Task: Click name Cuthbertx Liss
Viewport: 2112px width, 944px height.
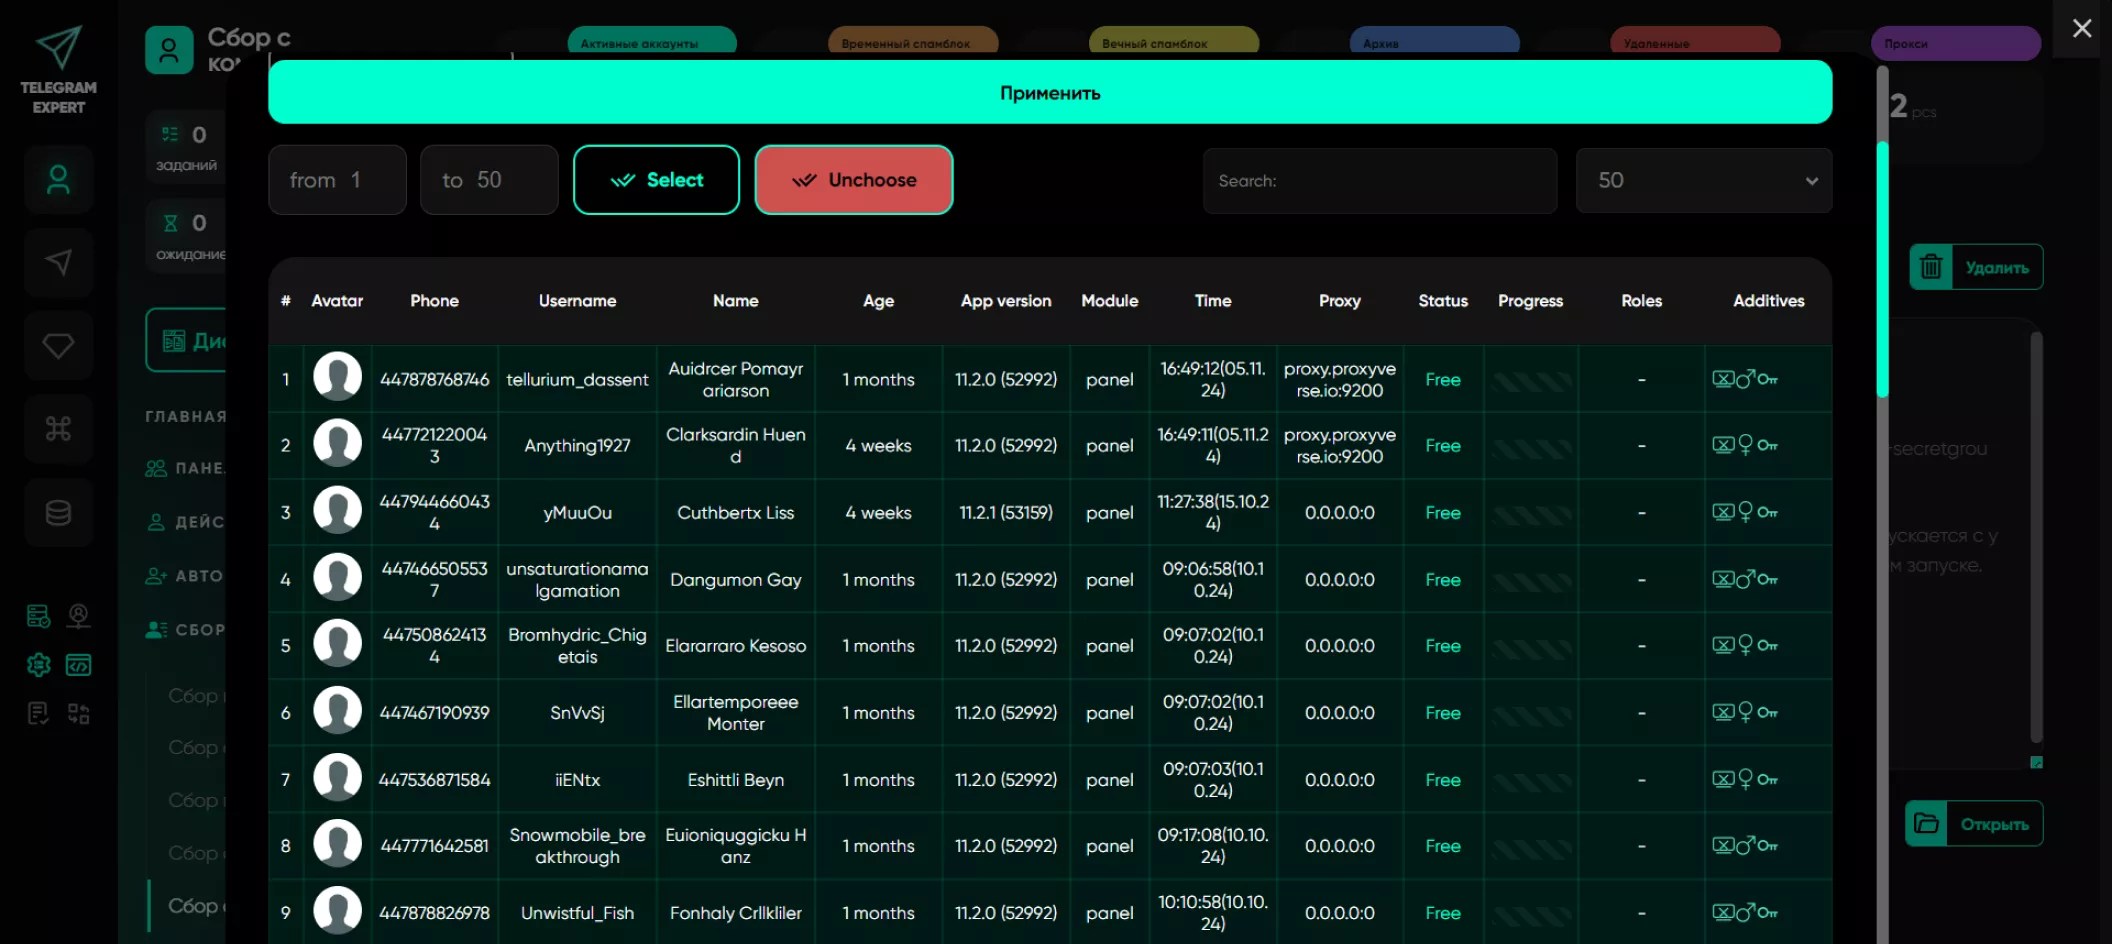Action: click(x=735, y=513)
